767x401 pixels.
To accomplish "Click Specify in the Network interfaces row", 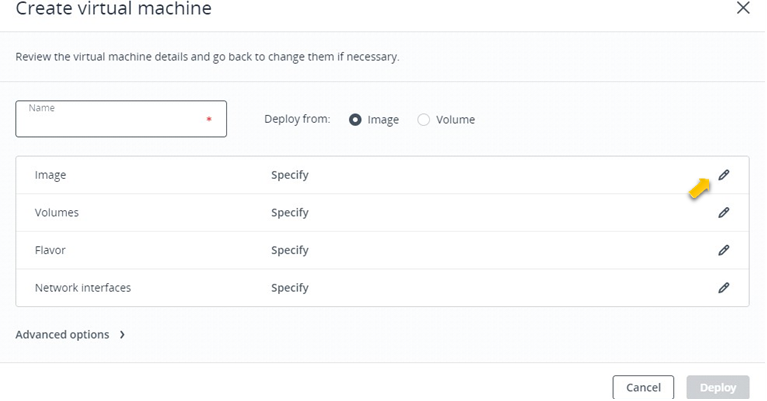I will tap(290, 288).
